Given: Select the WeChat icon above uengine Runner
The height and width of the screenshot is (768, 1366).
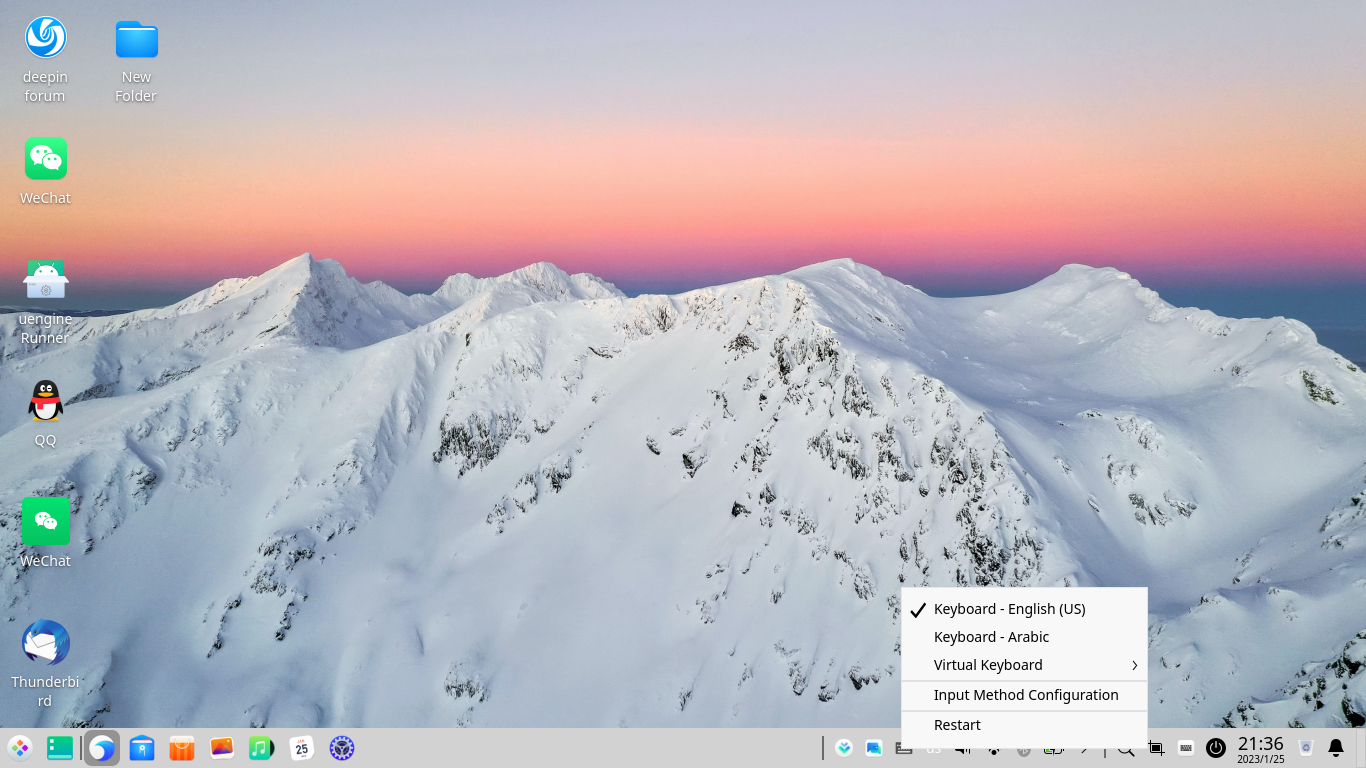Looking at the screenshot, I should (x=45, y=170).
